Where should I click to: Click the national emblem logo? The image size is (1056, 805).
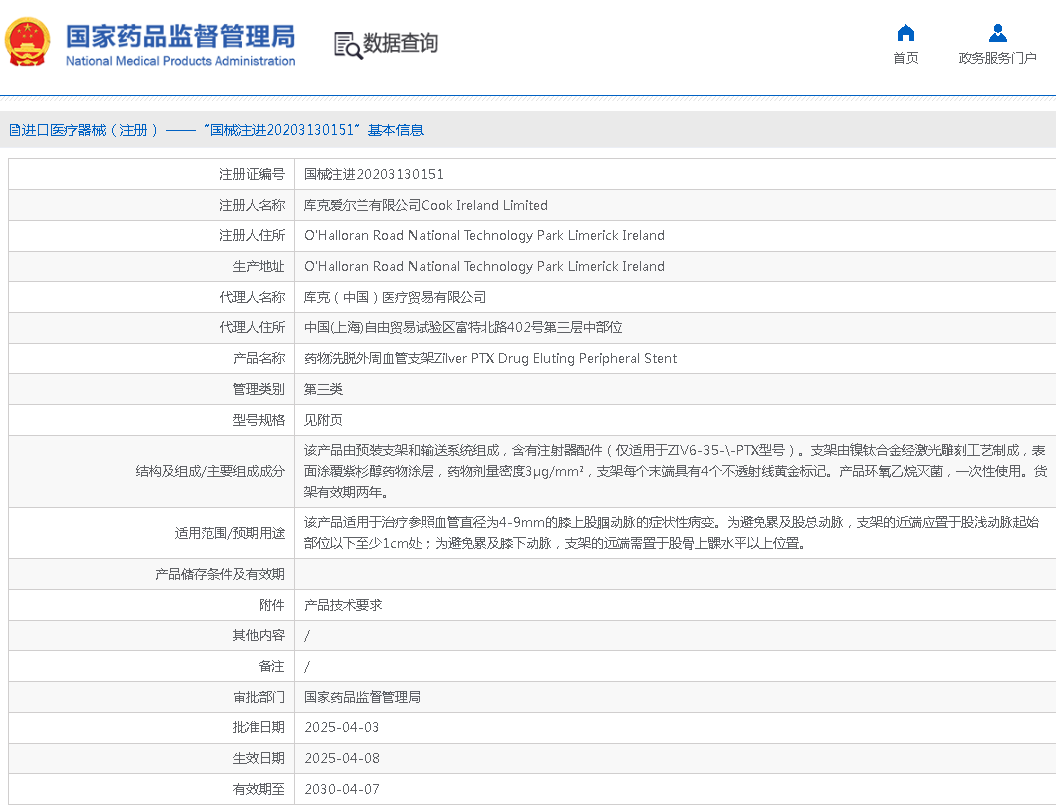(x=28, y=42)
